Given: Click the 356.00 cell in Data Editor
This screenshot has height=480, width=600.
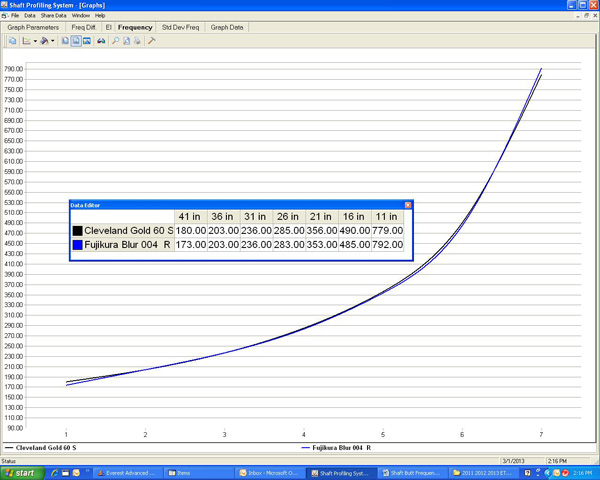Looking at the screenshot, I should click(321, 231).
